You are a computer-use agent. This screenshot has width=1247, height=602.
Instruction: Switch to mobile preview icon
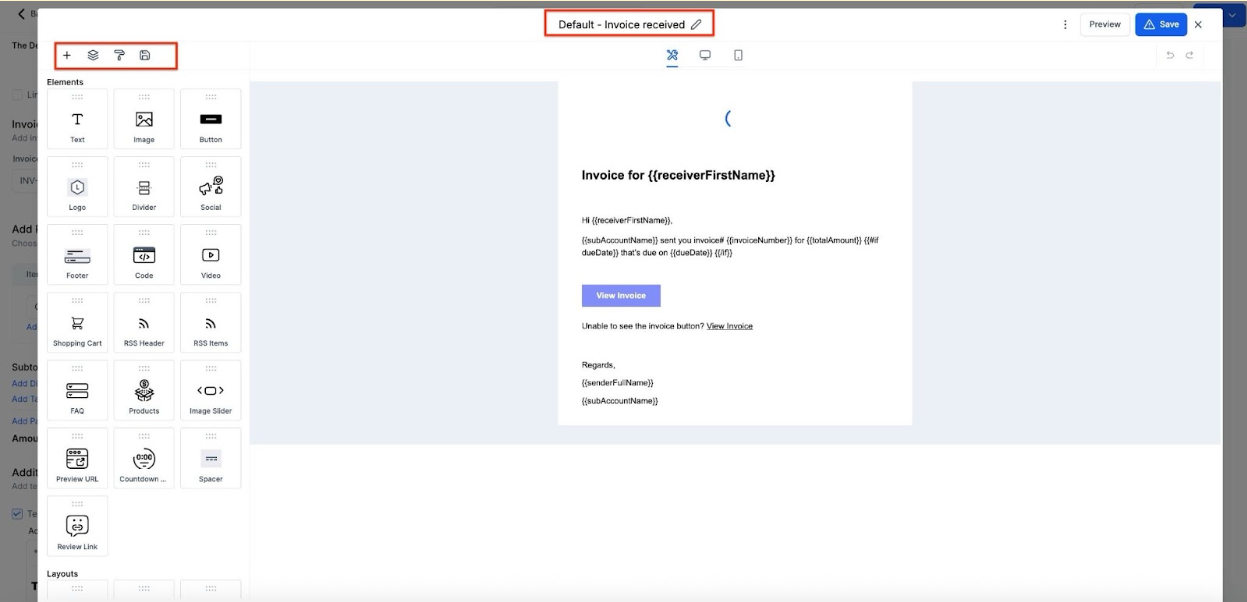coord(738,55)
